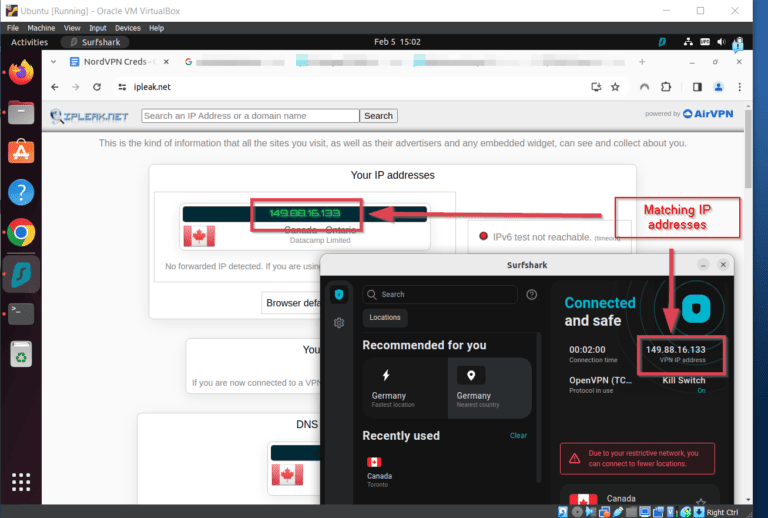Open the VirtualBox Devices menu
The image size is (768, 518).
127,28
